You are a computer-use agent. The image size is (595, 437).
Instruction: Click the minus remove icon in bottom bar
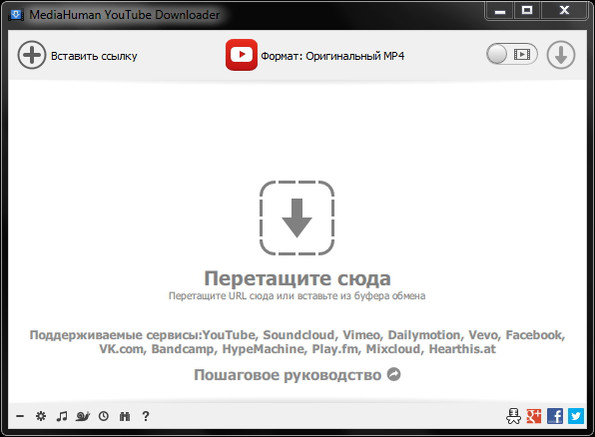coord(20,416)
